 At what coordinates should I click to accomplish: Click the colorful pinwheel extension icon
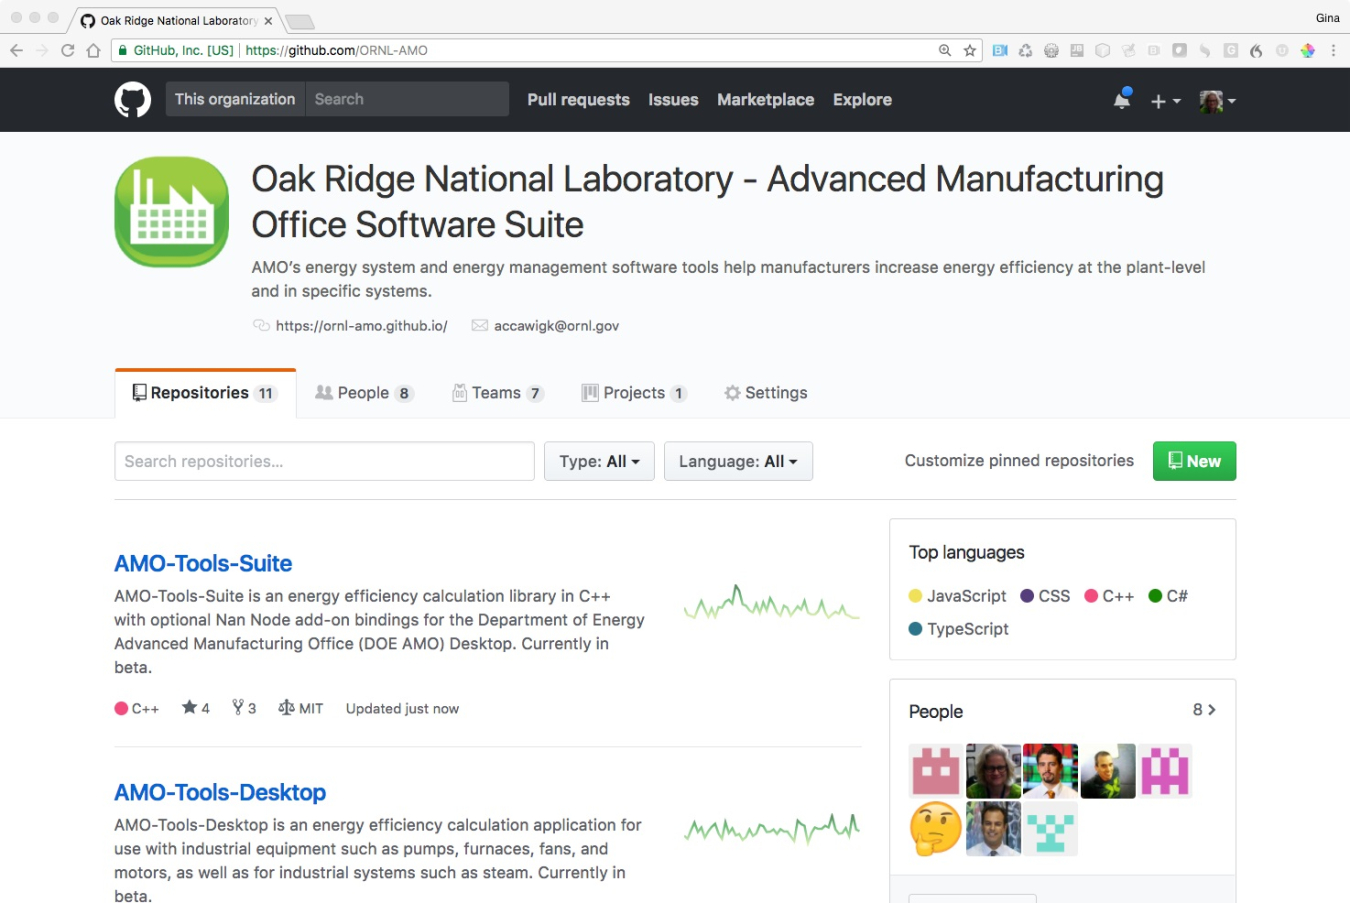[1307, 50]
